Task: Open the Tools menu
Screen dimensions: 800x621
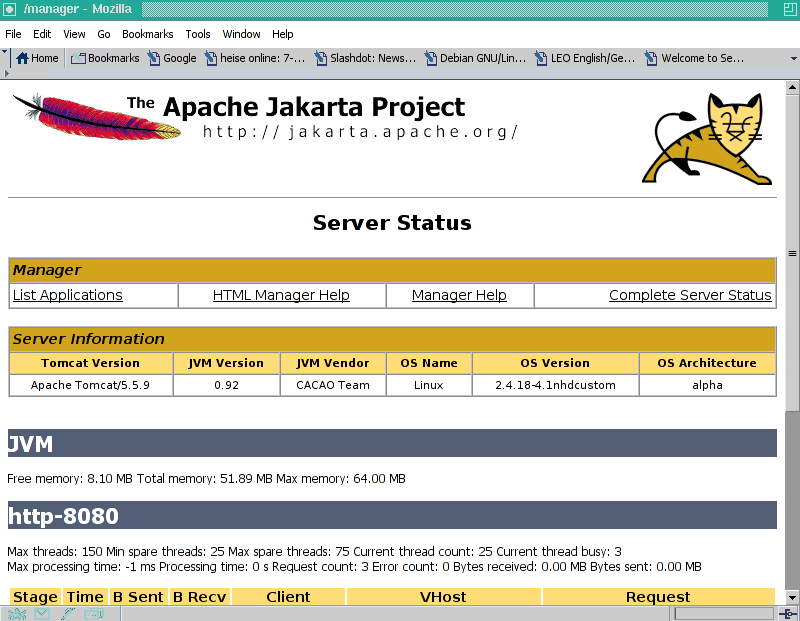Action: (x=197, y=34)
